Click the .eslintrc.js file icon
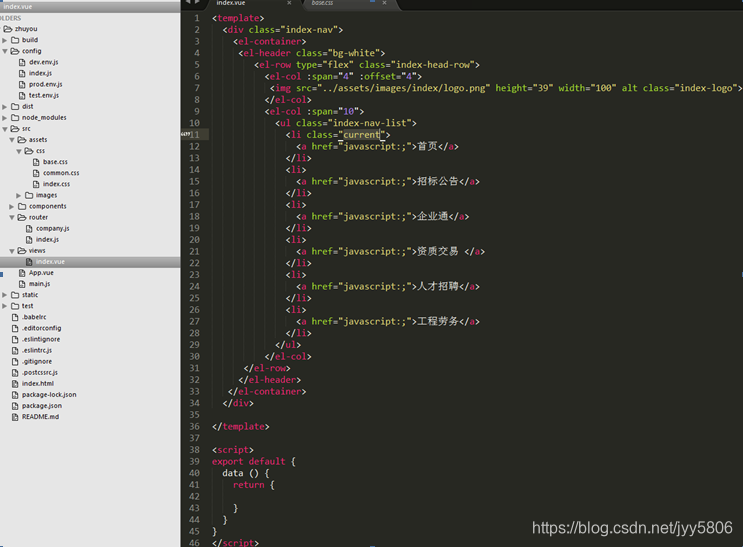 (x=15, y=350)
